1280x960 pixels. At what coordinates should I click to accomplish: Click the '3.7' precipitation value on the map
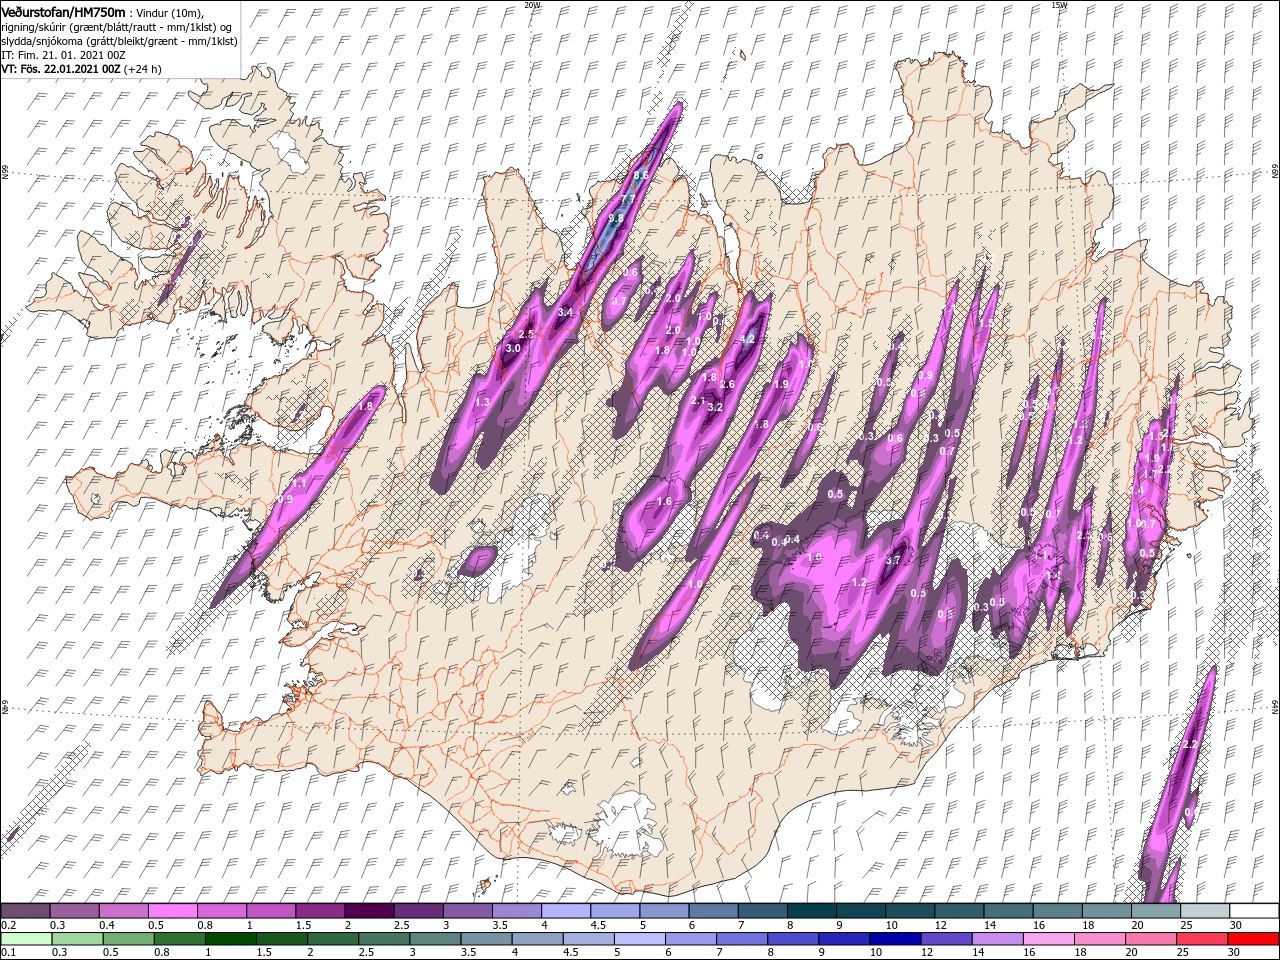pyautogui.click(x=893, y=561)
